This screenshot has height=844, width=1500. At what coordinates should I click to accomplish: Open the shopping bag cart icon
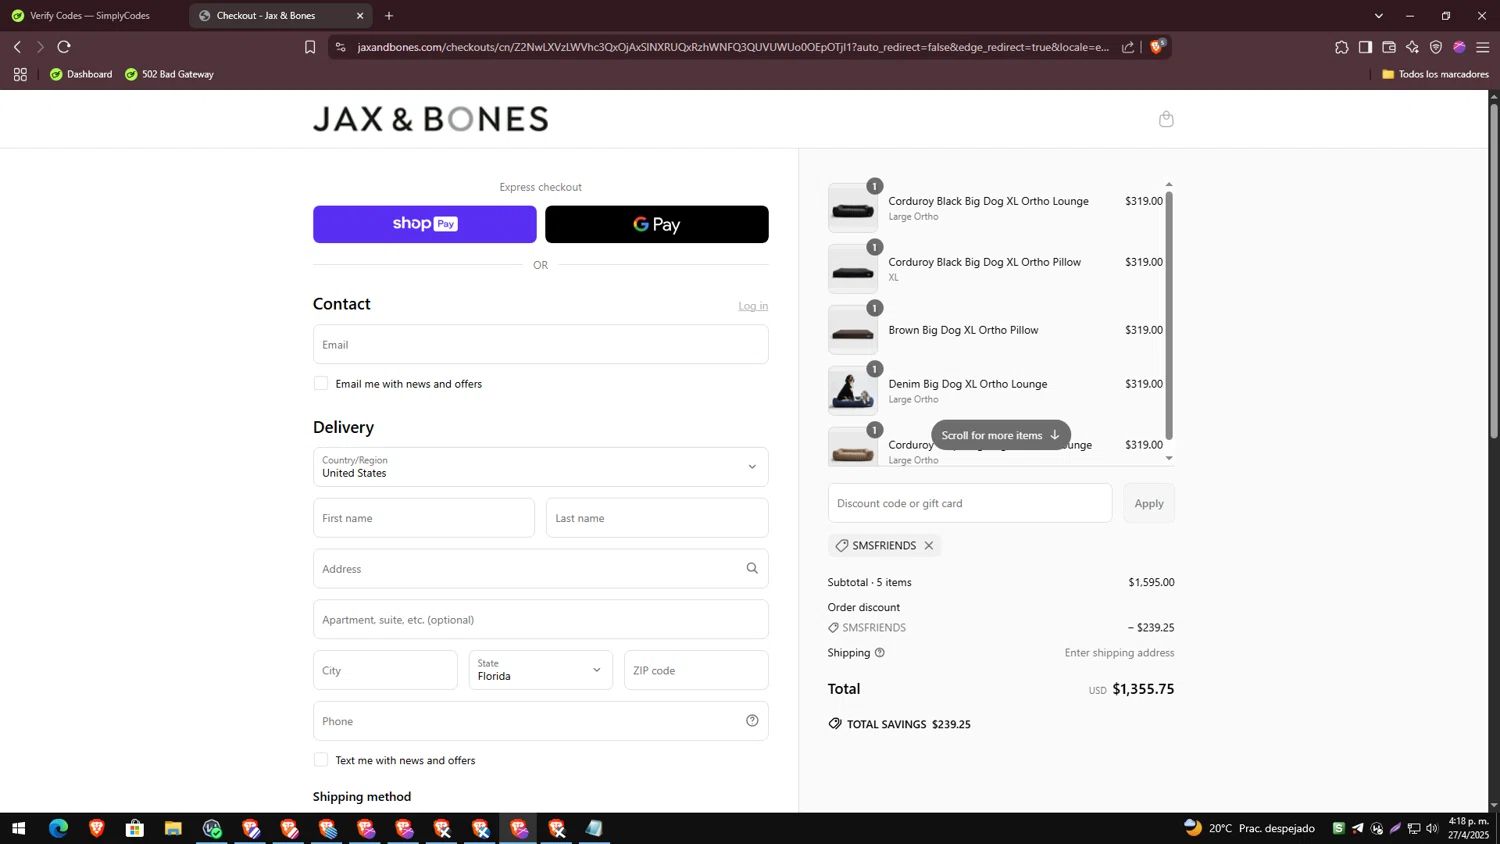(x=1166, y=119)
